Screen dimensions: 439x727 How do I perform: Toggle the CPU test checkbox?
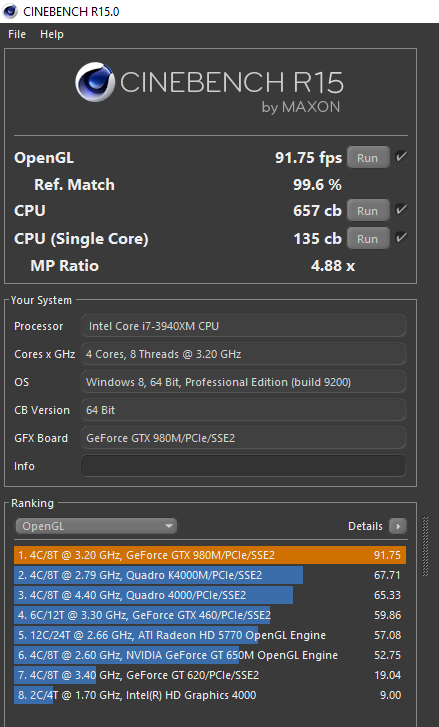(401, 210)
